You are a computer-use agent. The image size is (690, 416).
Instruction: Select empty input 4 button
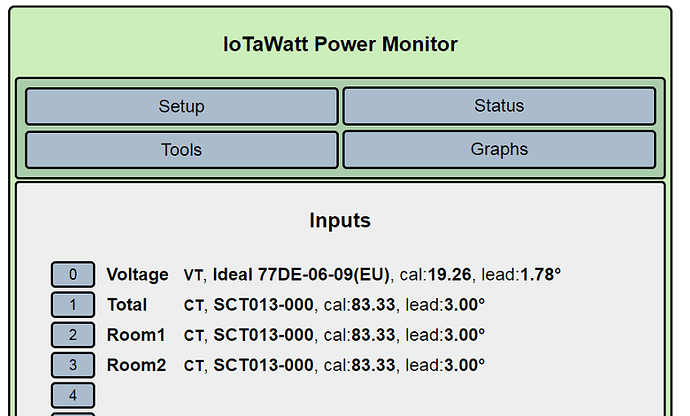73,395
